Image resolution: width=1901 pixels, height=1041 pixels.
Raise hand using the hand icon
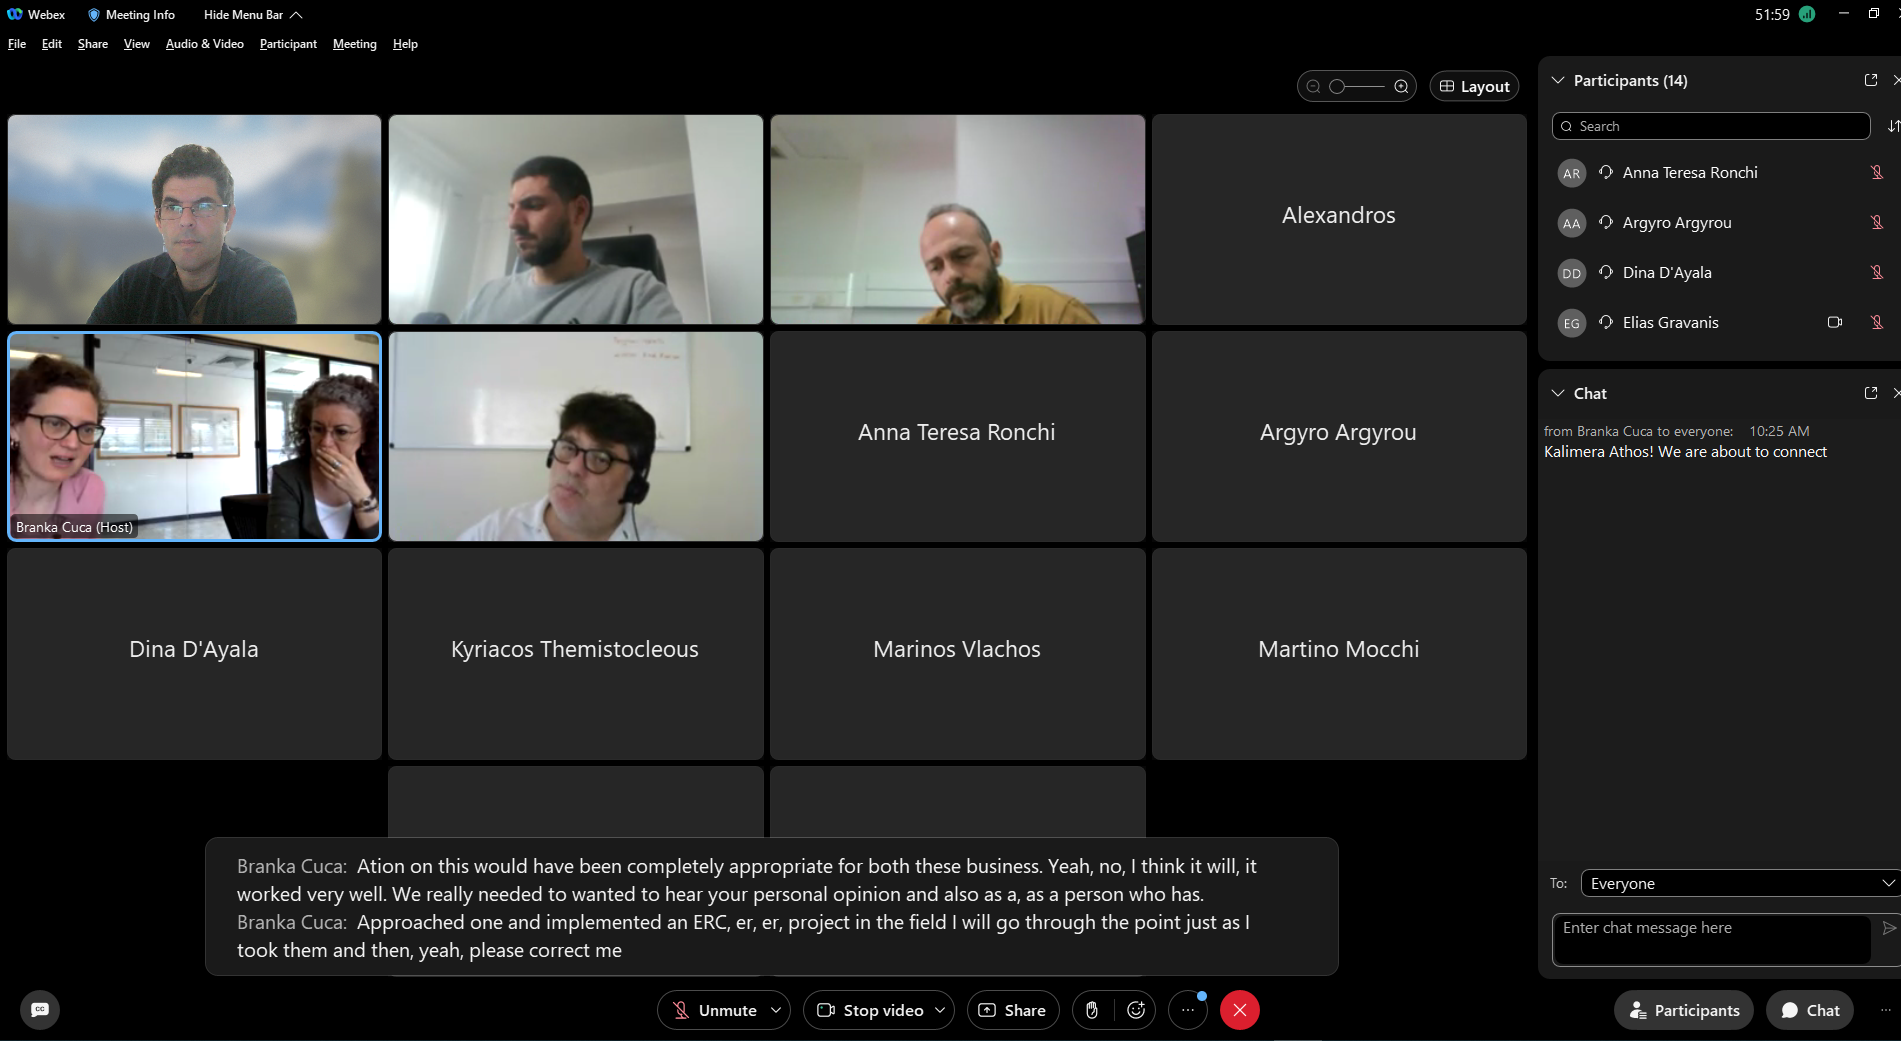(x=1092, y=1010)
